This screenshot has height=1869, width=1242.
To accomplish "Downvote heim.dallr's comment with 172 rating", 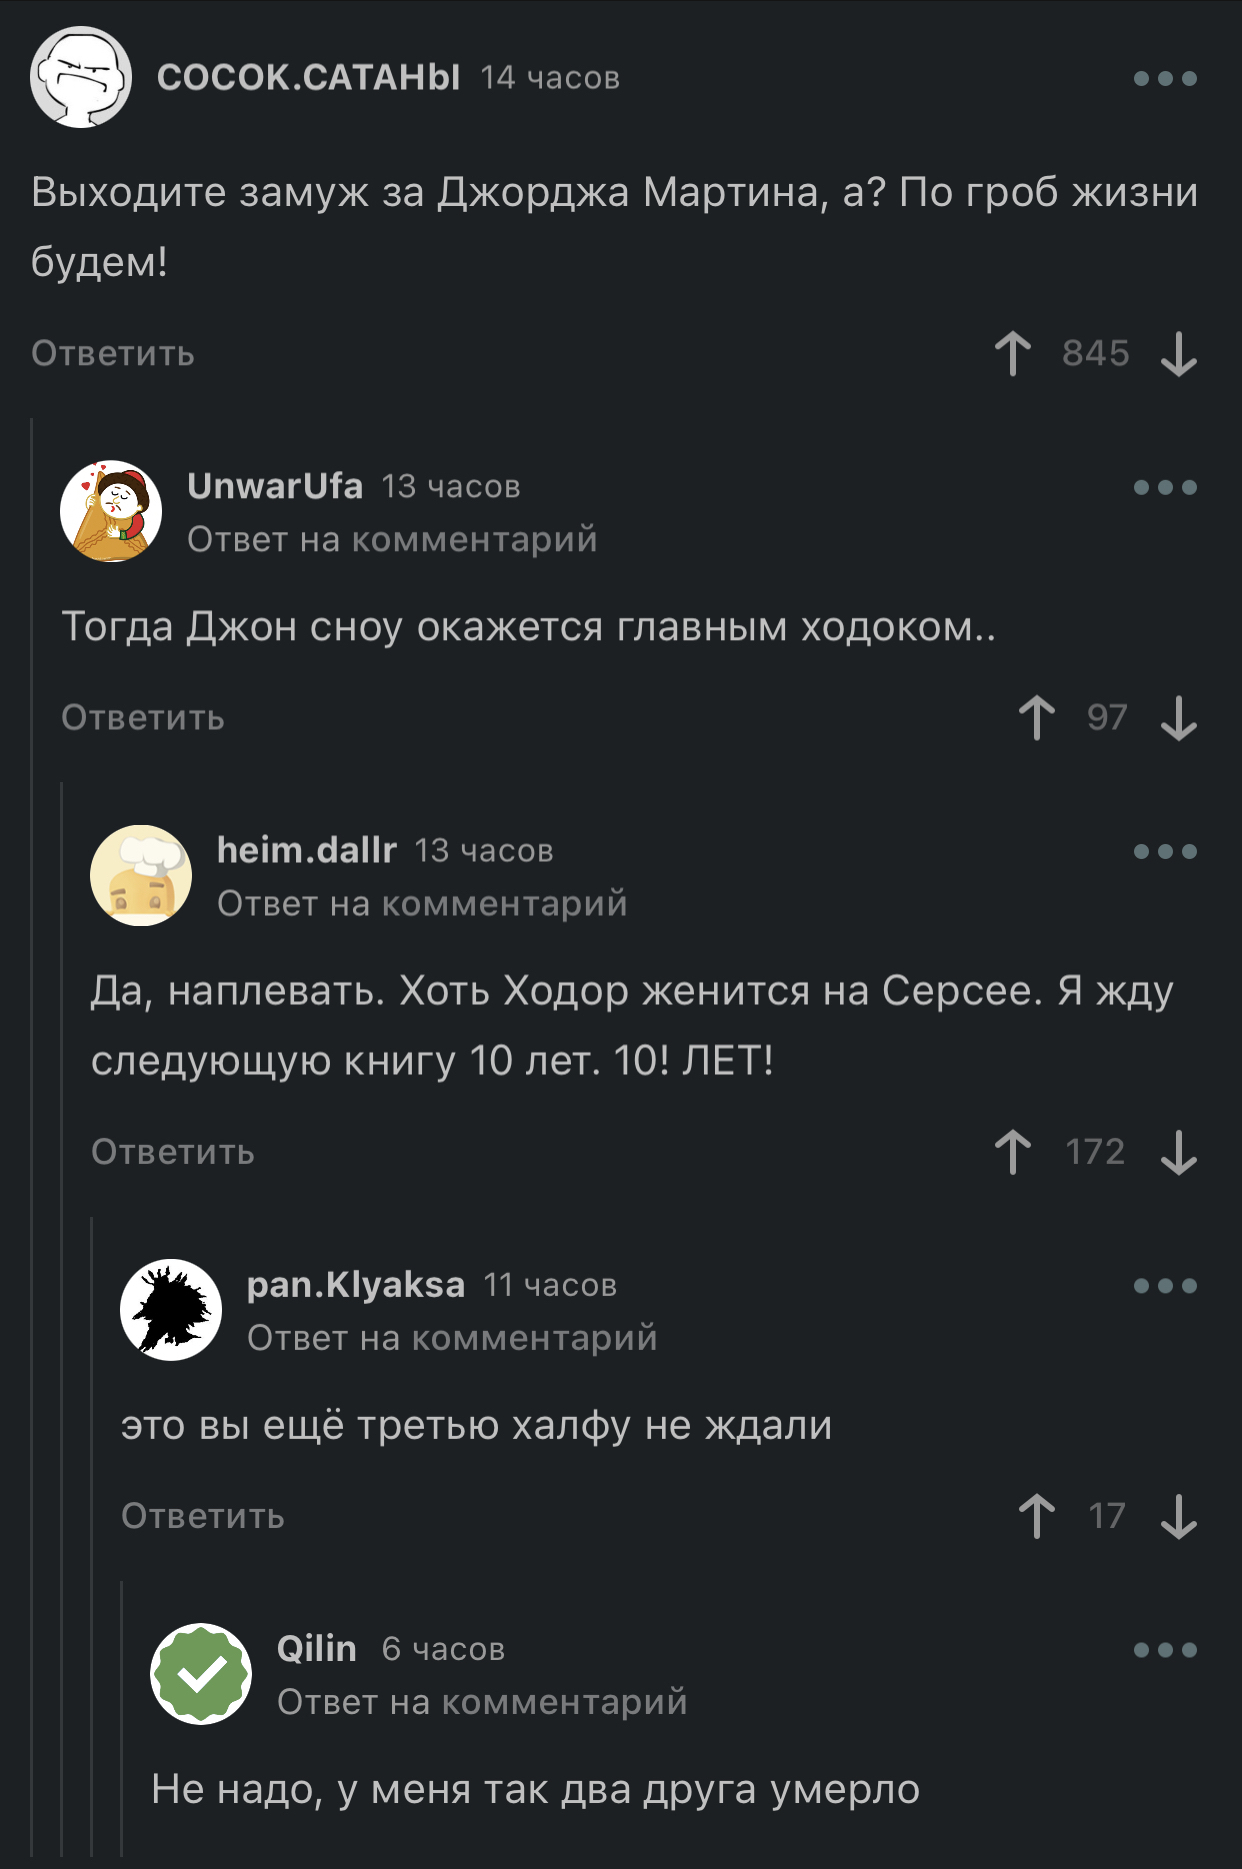I will [1179, 1151].
